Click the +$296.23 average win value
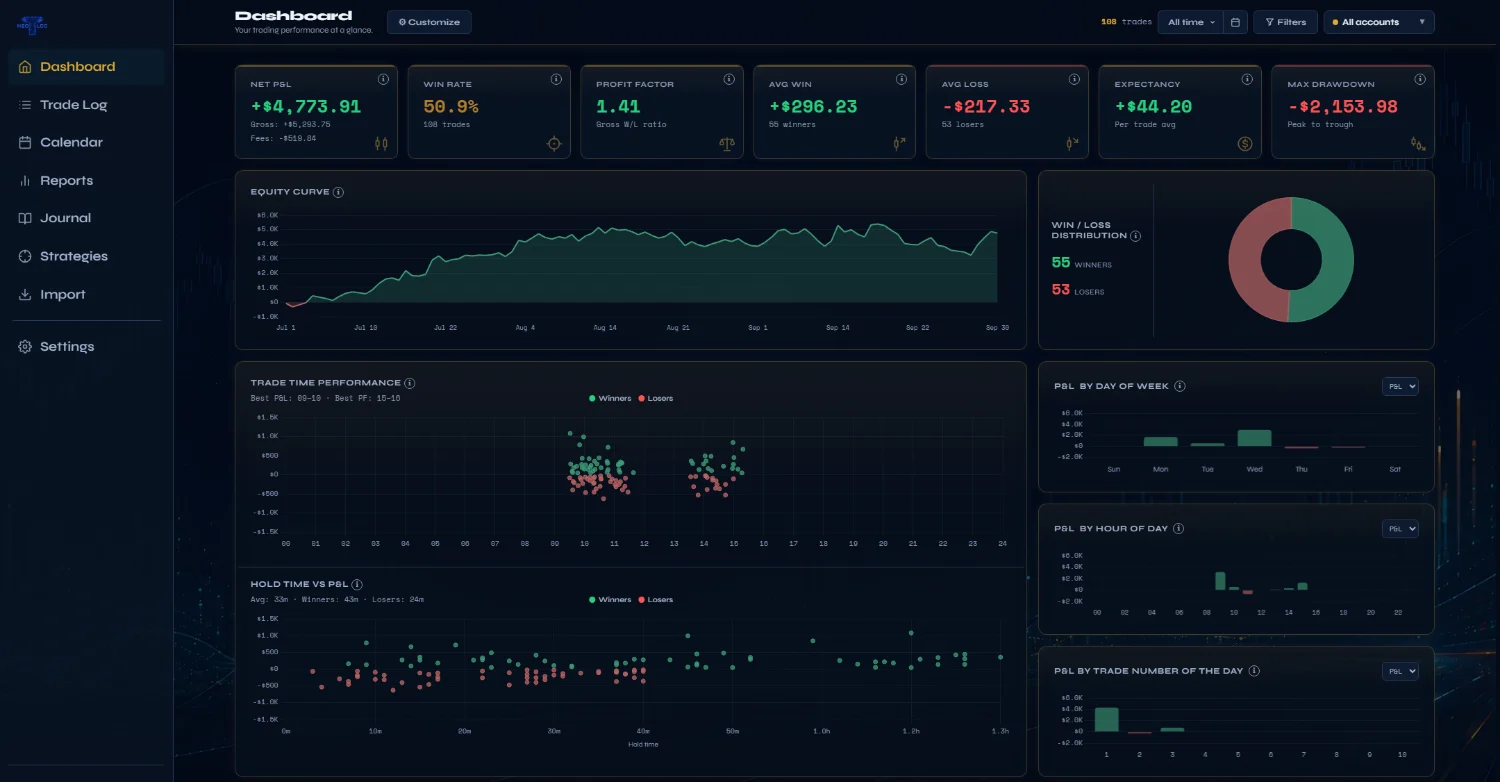1500x782 pixels. [x=813, y=107]
